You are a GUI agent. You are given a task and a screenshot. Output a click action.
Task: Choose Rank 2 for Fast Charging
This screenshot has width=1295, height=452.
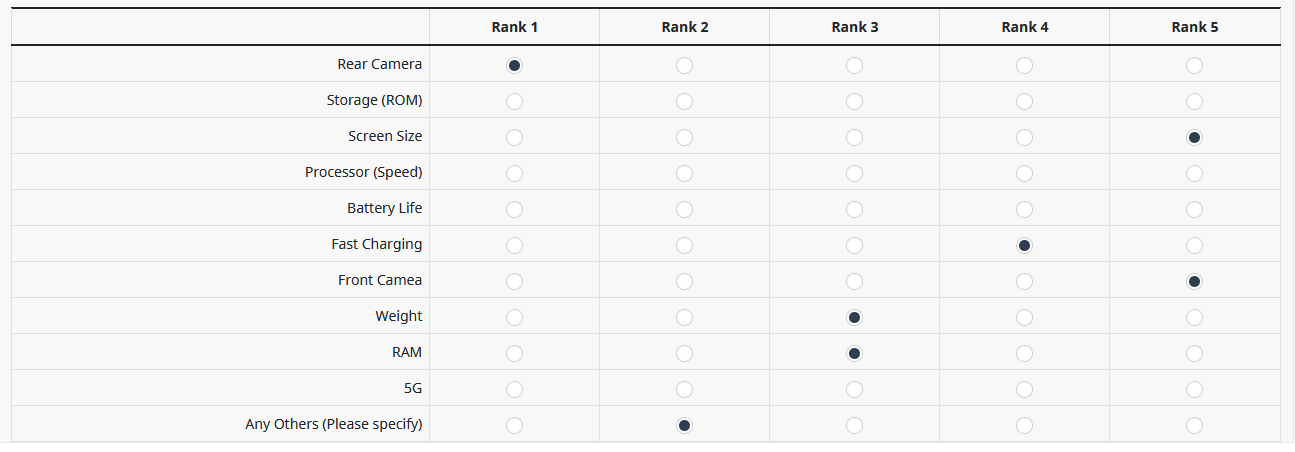pos(684,246)
